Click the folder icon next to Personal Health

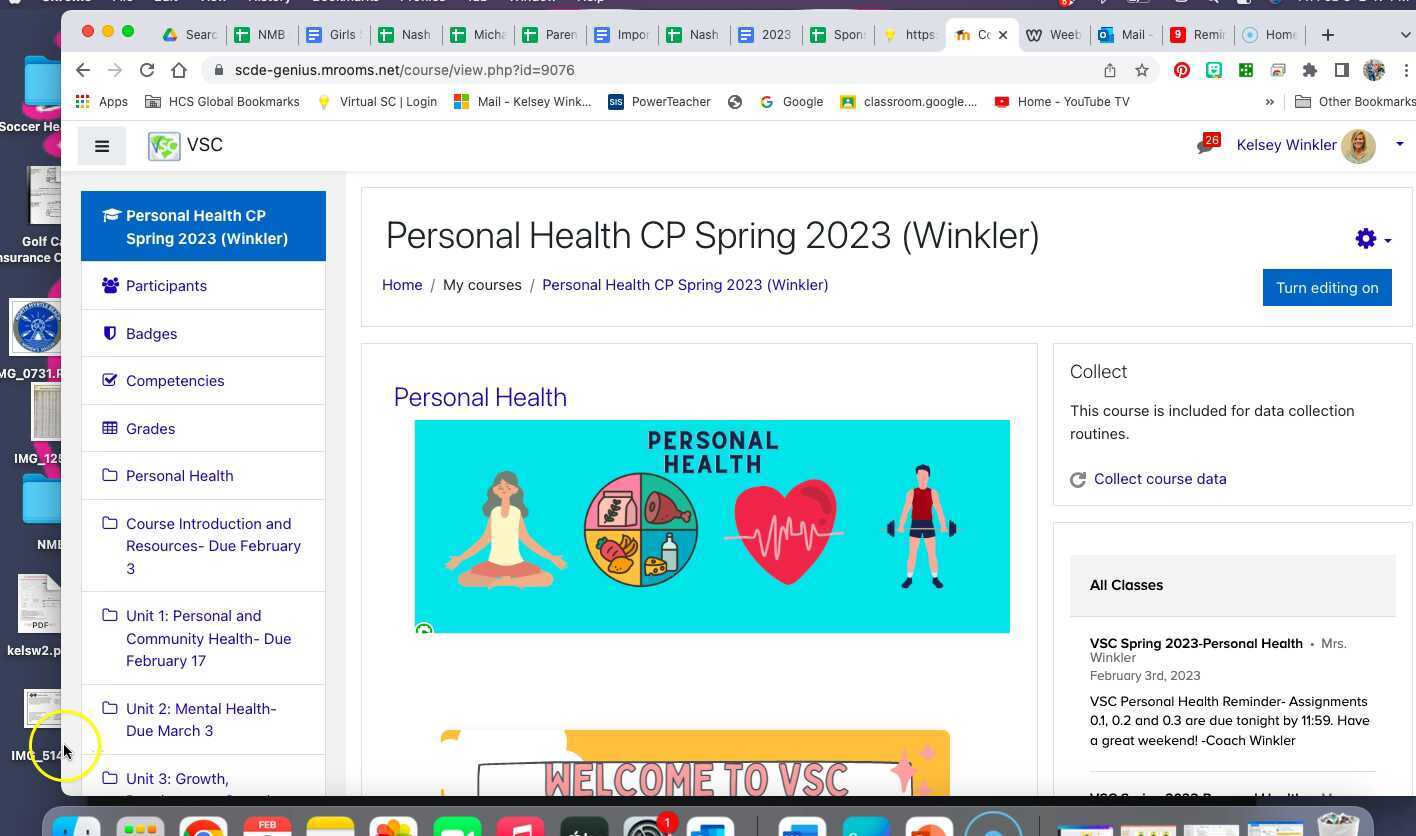[109, 475]
